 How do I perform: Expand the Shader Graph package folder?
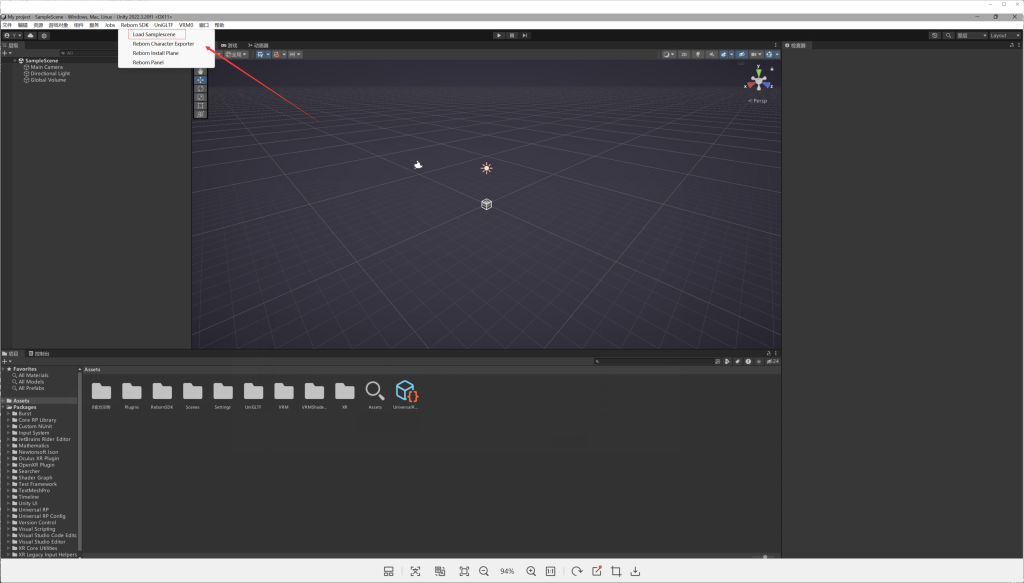pyautogui.click(x=9, y=478)
